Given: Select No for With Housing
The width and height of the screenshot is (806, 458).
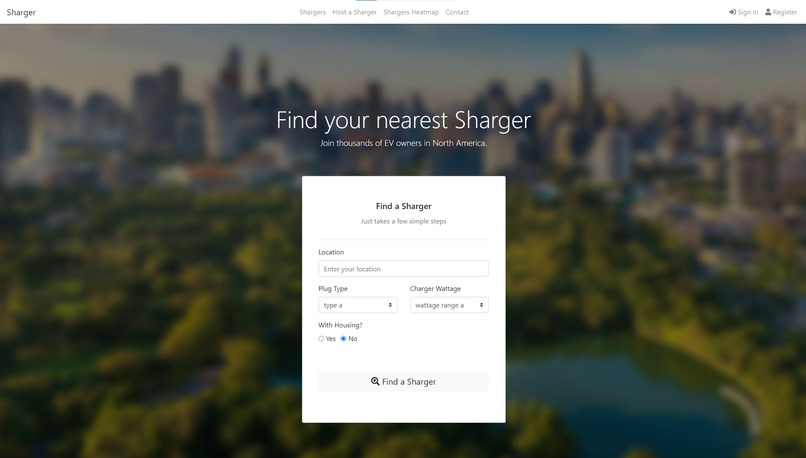Looking at the screenshot, I should (x=343, y=339).
